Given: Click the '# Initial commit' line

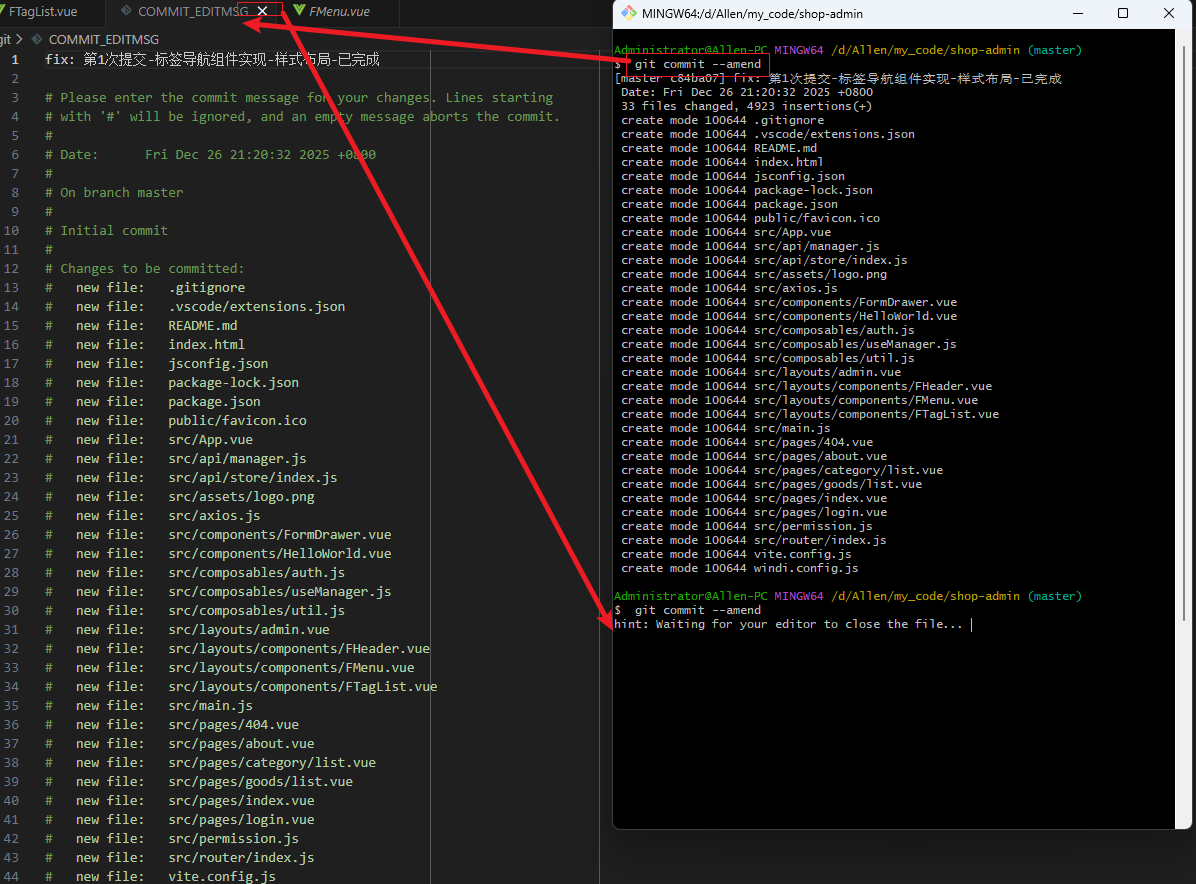Looking at the screenshot, I should (x=106, y=230).
